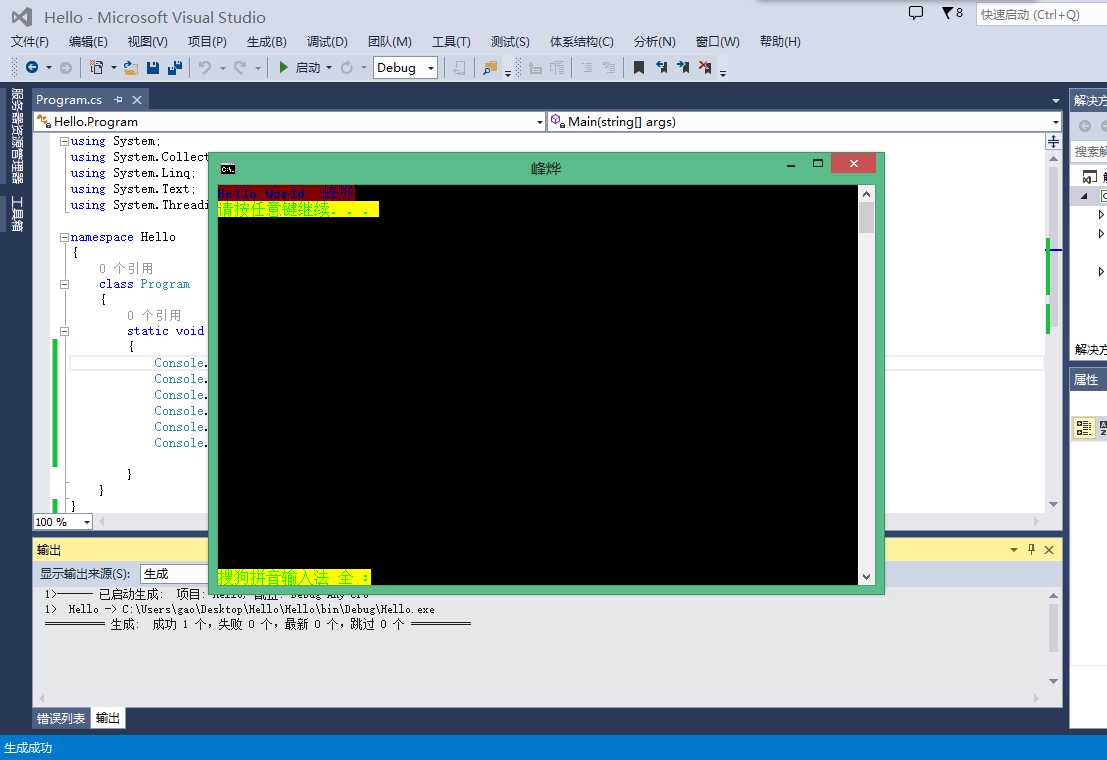Click the Save All icon

coord(175,67)
